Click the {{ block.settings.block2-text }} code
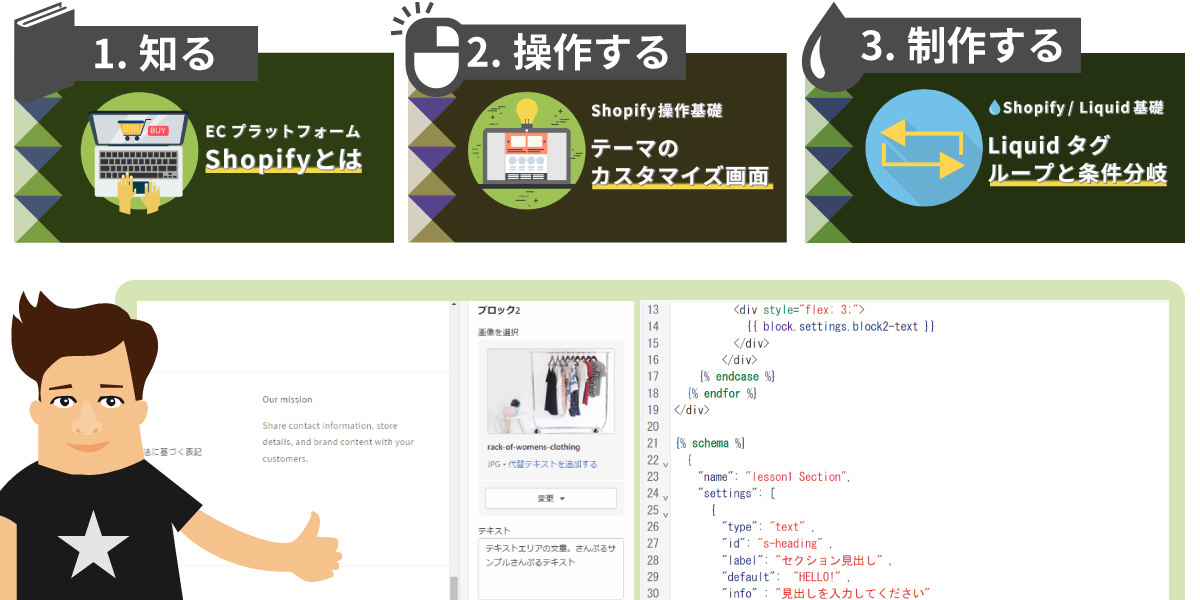This screenshot has height=600, width=1200. [840, 326]
